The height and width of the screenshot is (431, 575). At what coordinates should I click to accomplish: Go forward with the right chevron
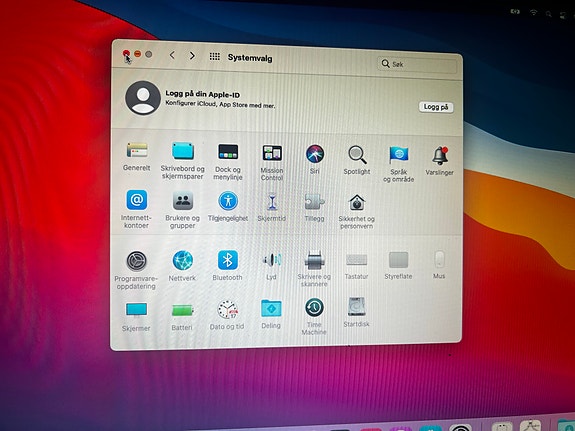(x=192, y=56)
